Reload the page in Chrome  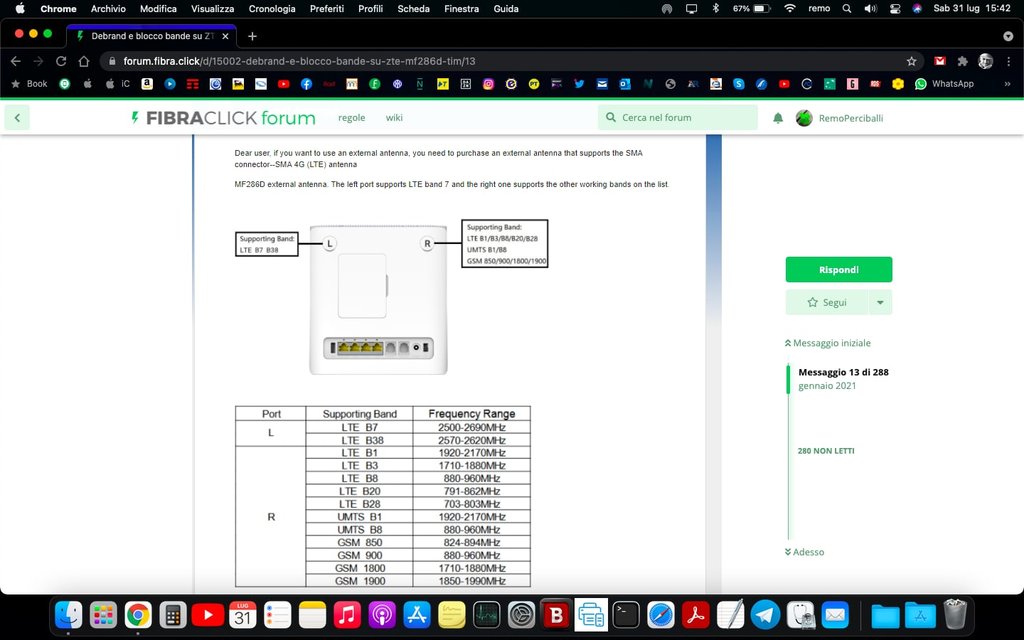tap(61, 61)
